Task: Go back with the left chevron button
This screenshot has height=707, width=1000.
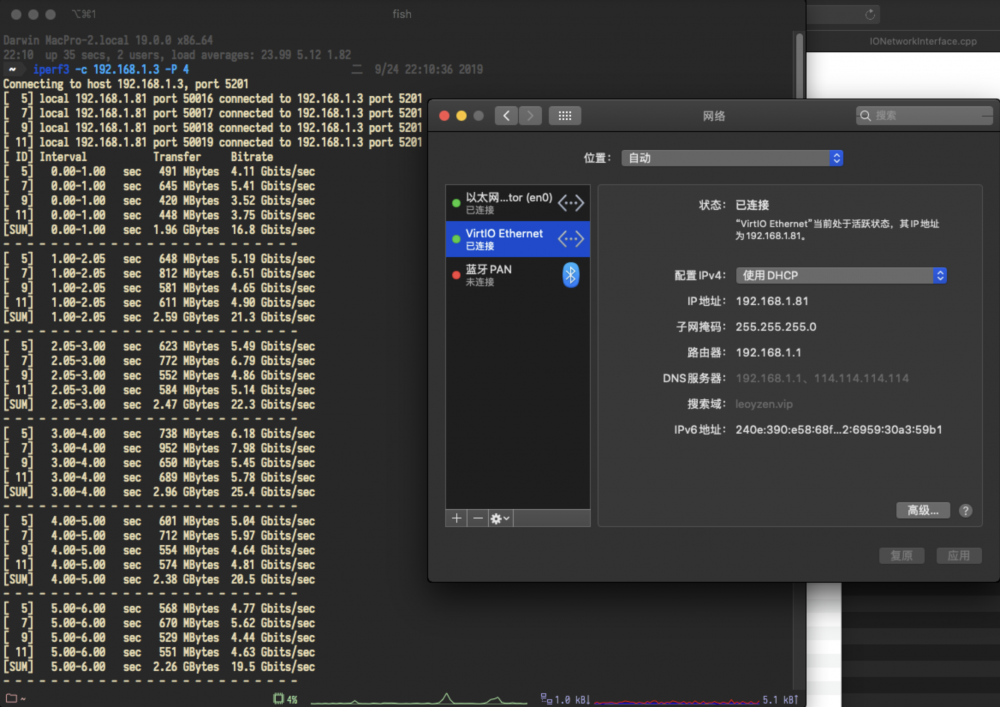Action: click(506, 115)
